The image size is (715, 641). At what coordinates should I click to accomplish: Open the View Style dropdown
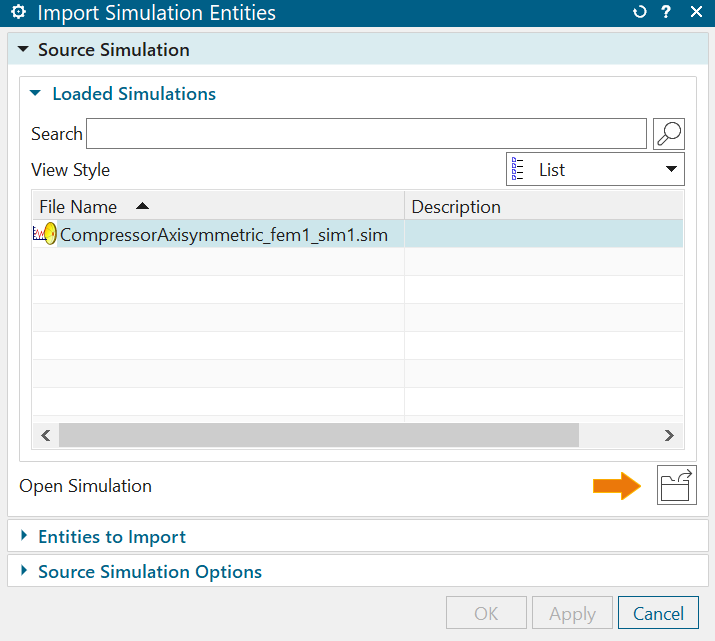coord(595,170)
